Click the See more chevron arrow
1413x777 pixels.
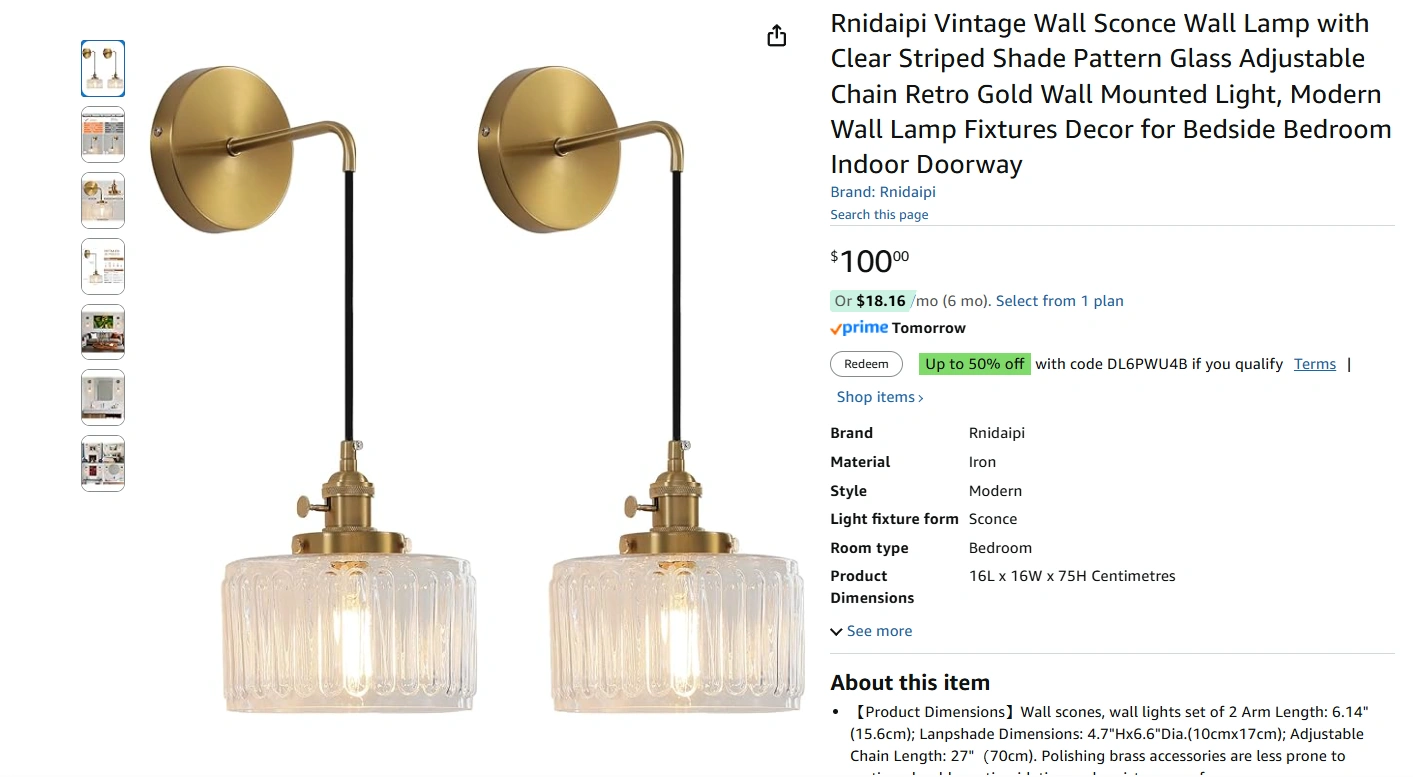[x=836, y=632]
